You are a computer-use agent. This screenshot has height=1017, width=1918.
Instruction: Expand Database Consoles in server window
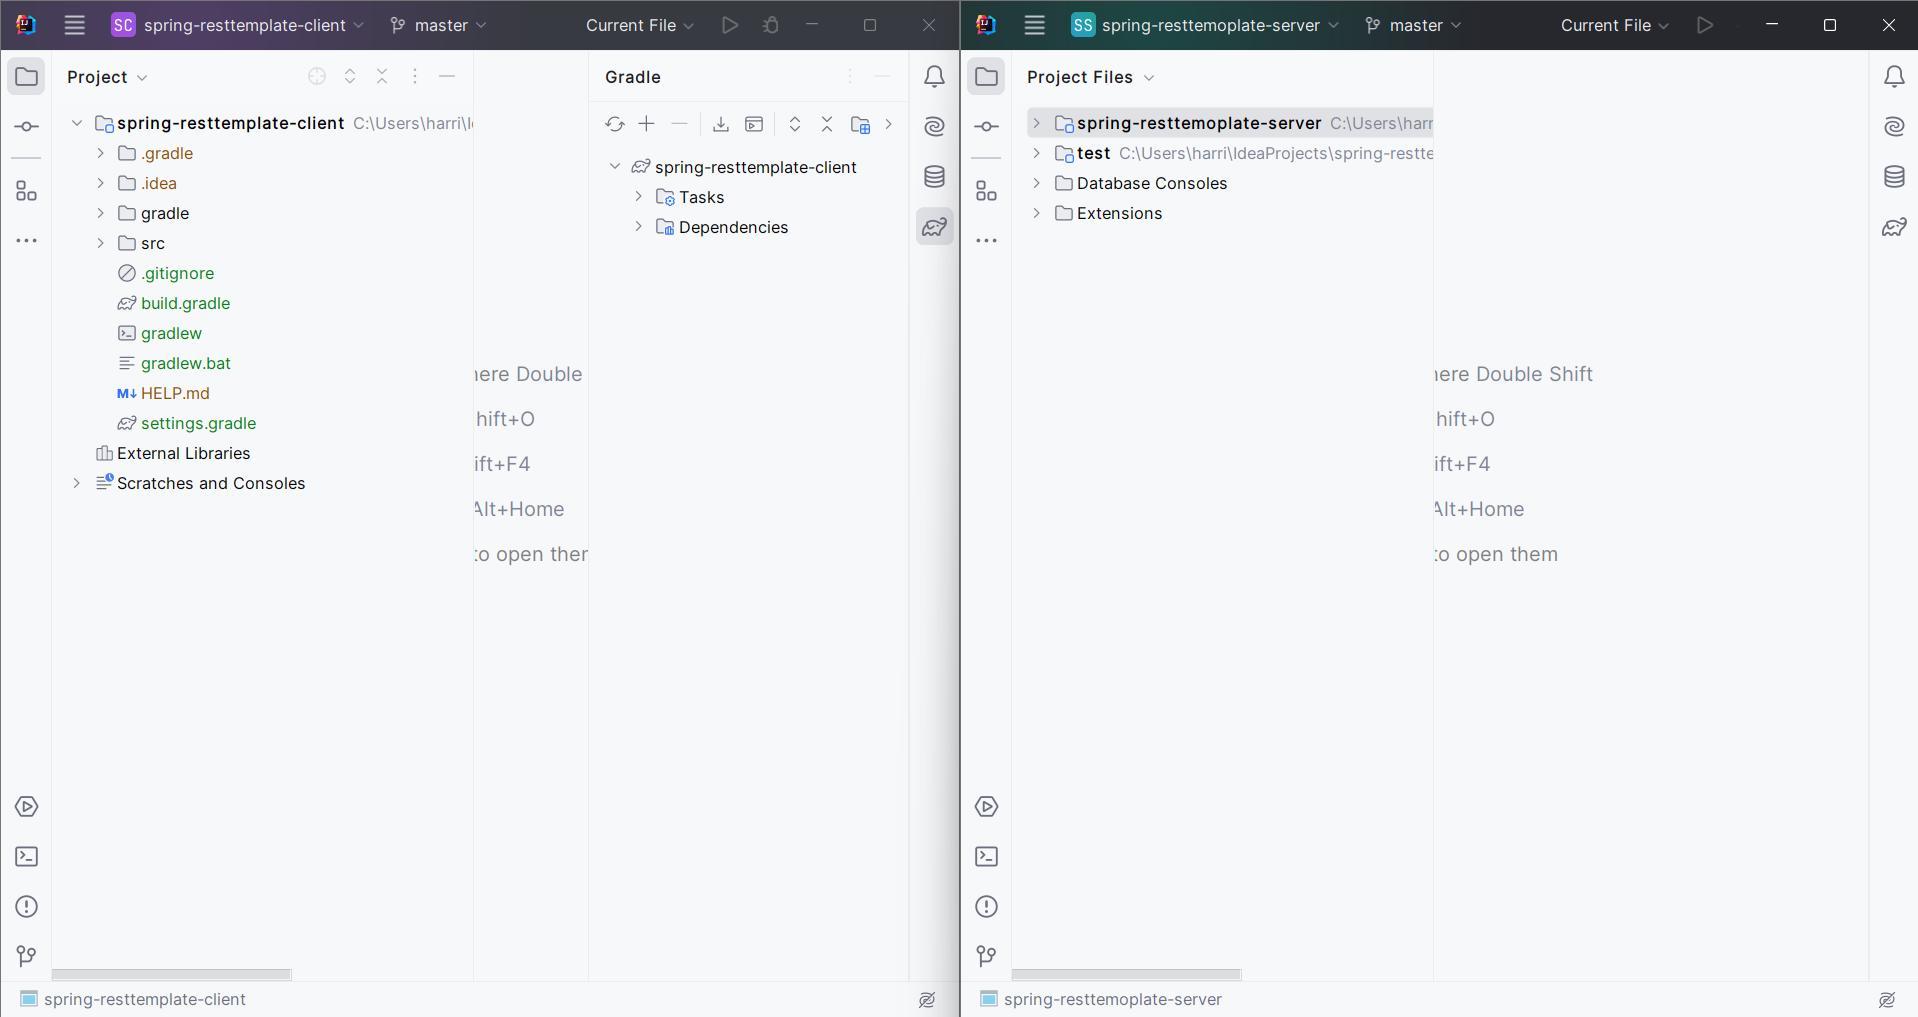click(x=1037, y=183)
